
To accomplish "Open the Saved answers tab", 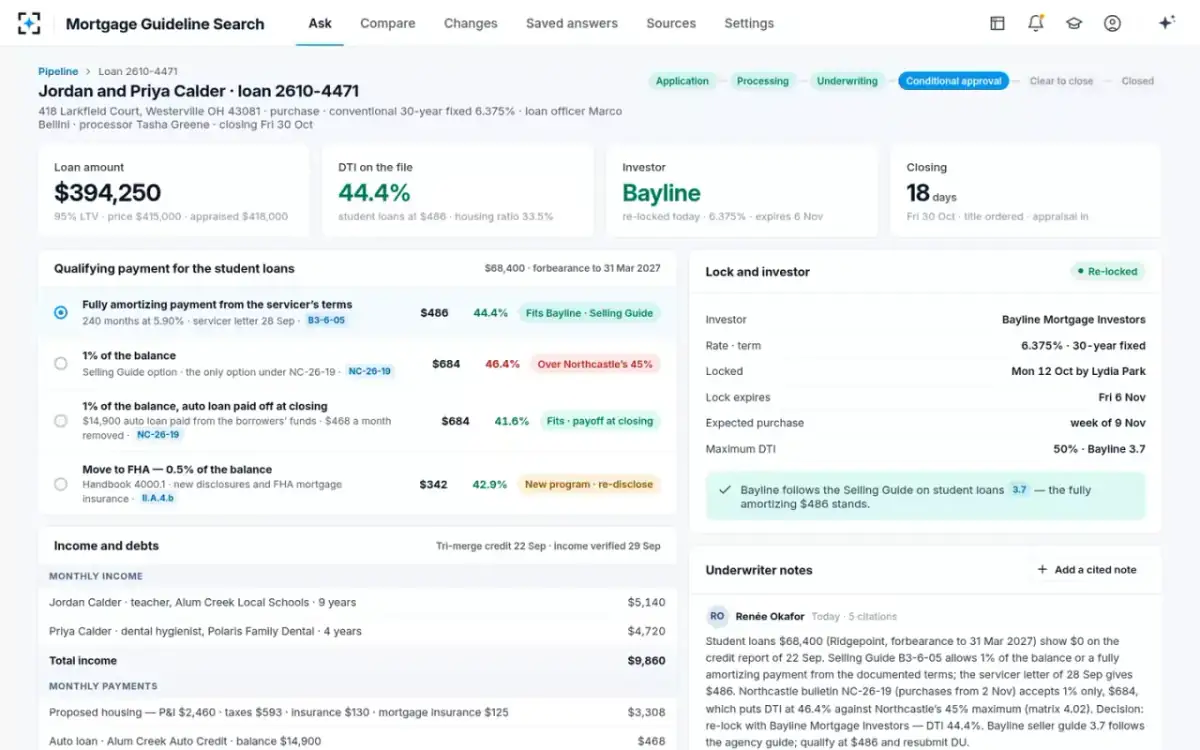I will [x=572, y=23].
